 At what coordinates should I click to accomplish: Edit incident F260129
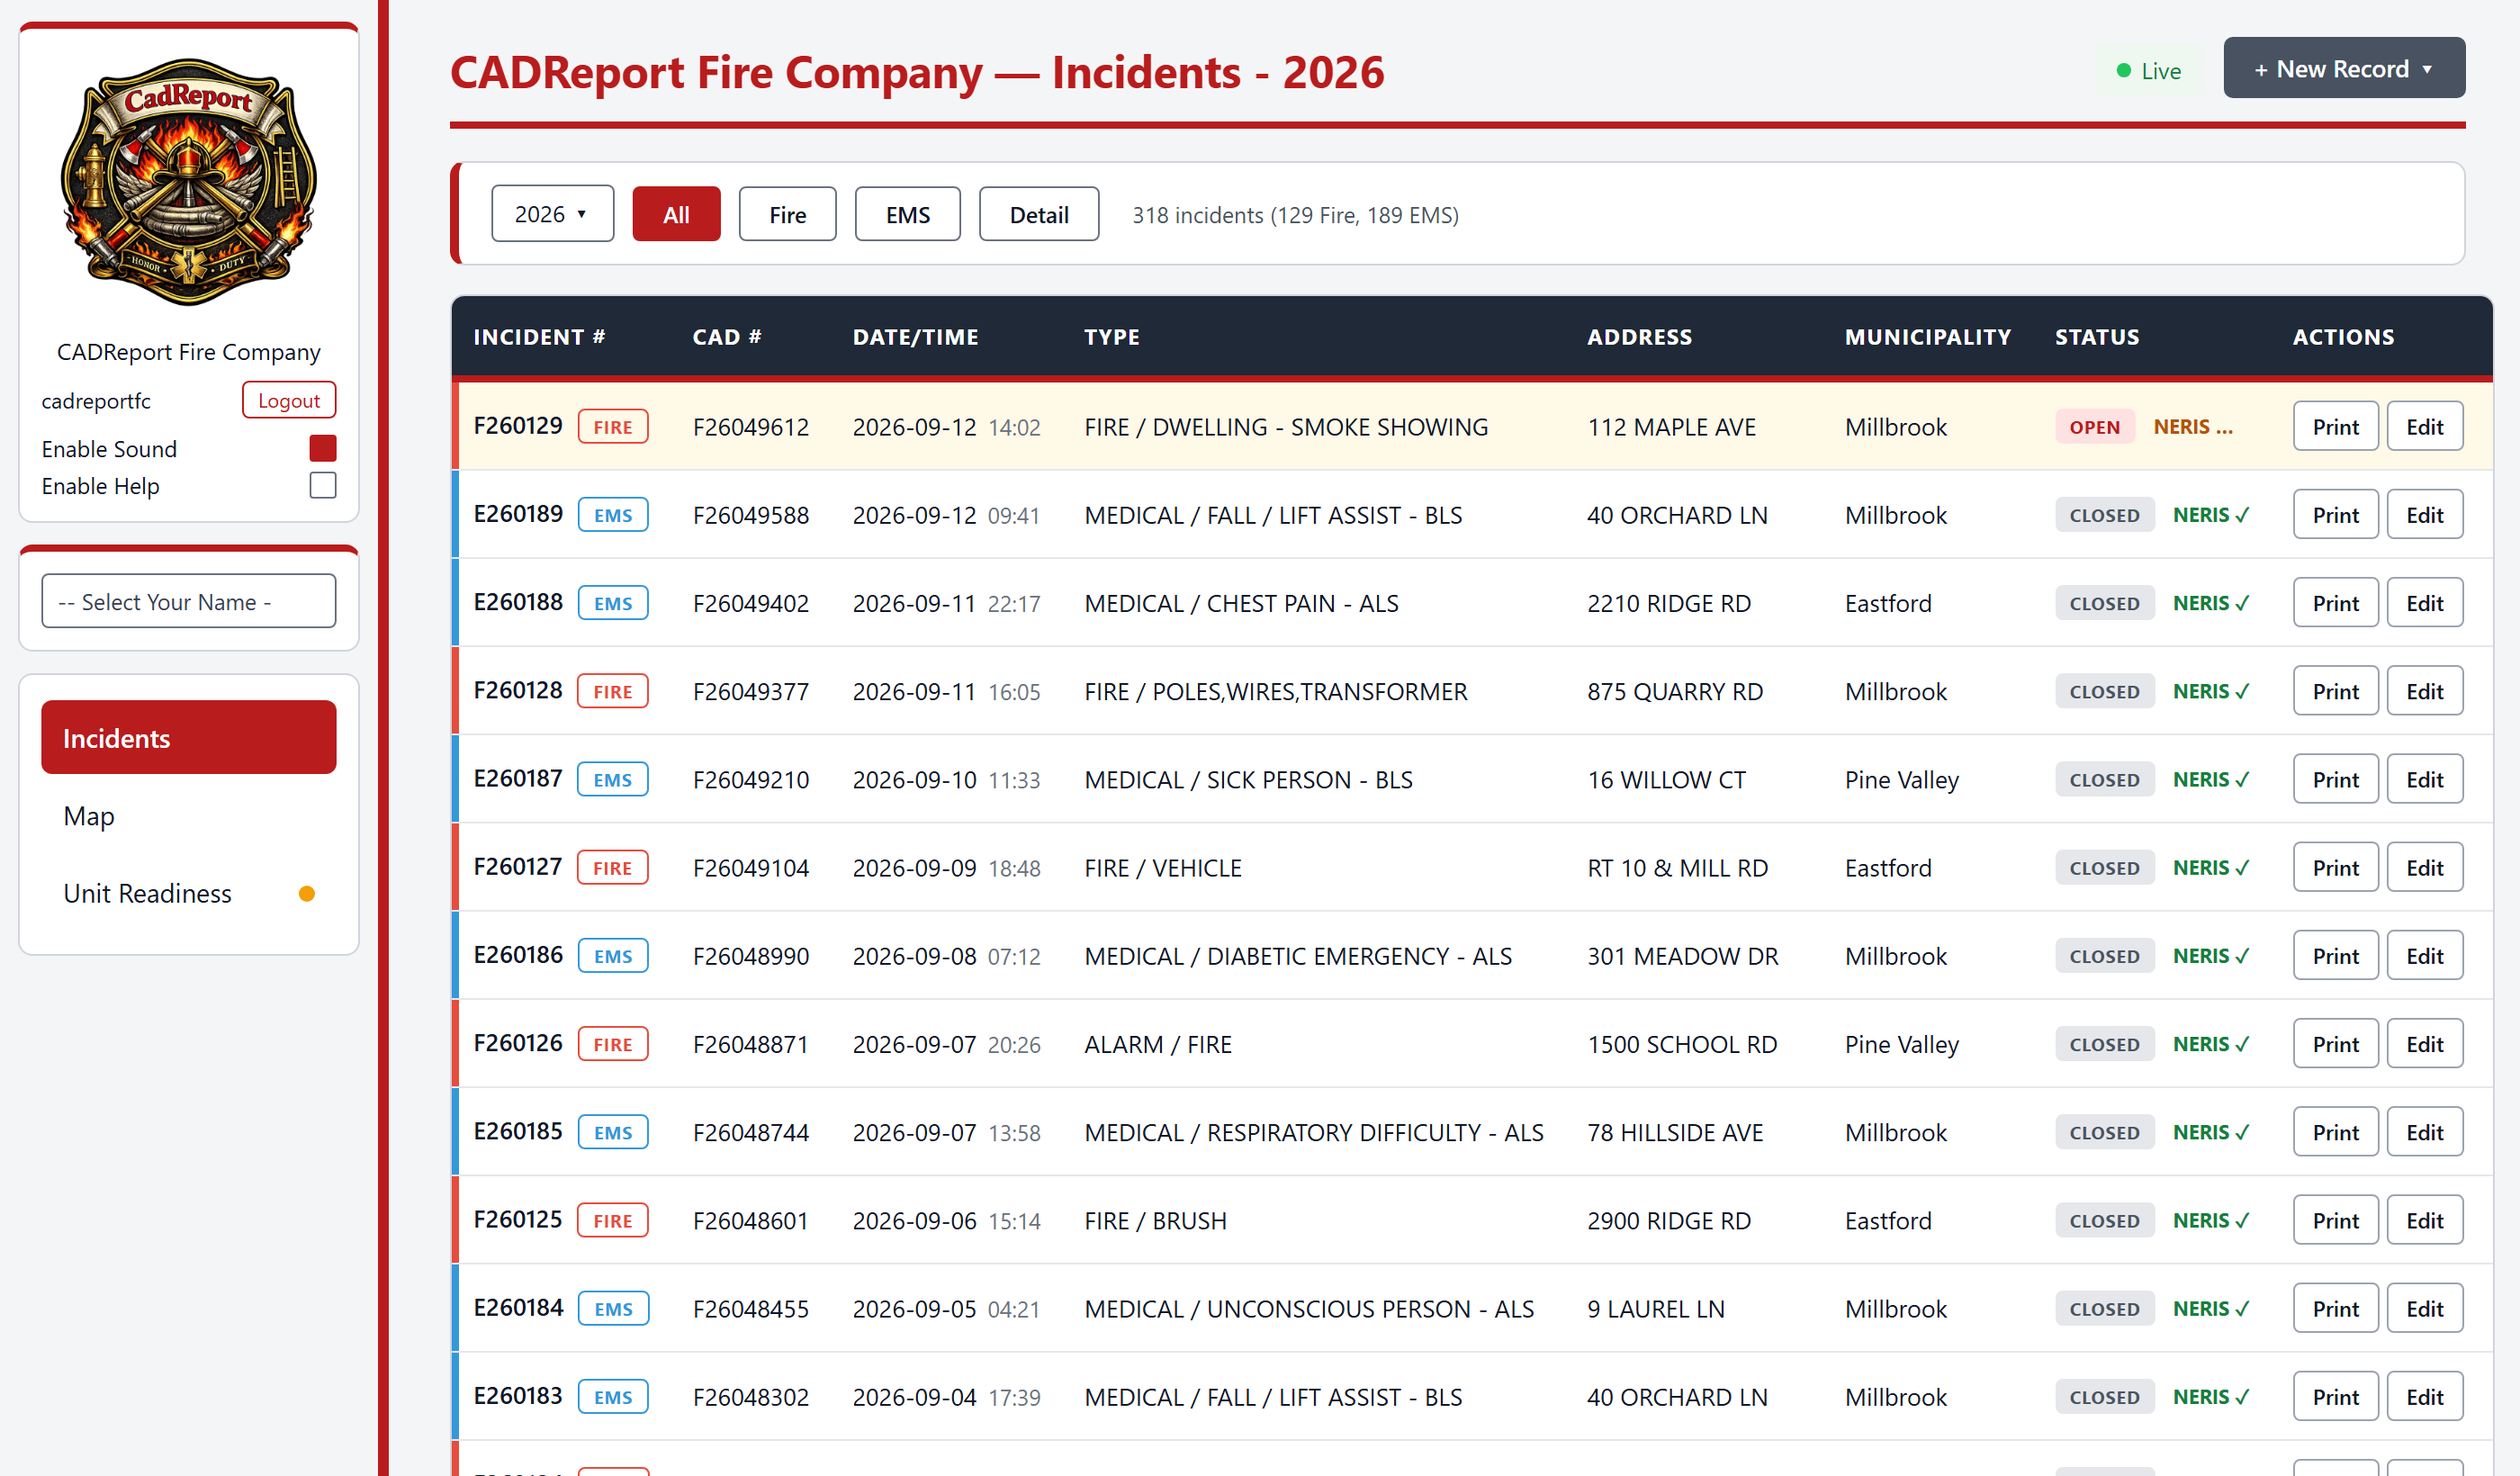(x=2424, y=427)
